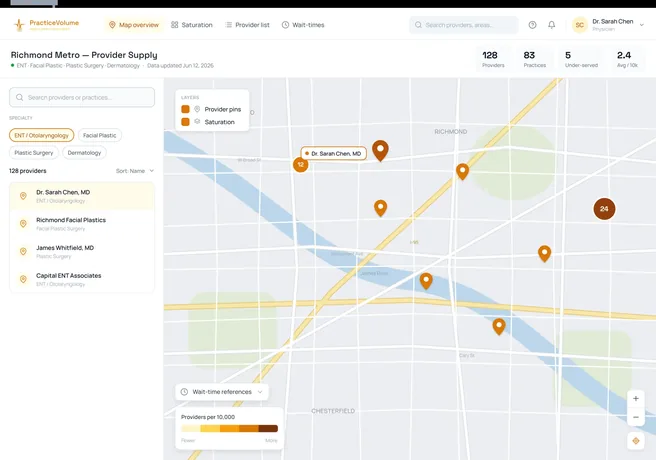Click the 5 Under-served stat card
Screen dimensions: 656x460
(x=581, y=59)
